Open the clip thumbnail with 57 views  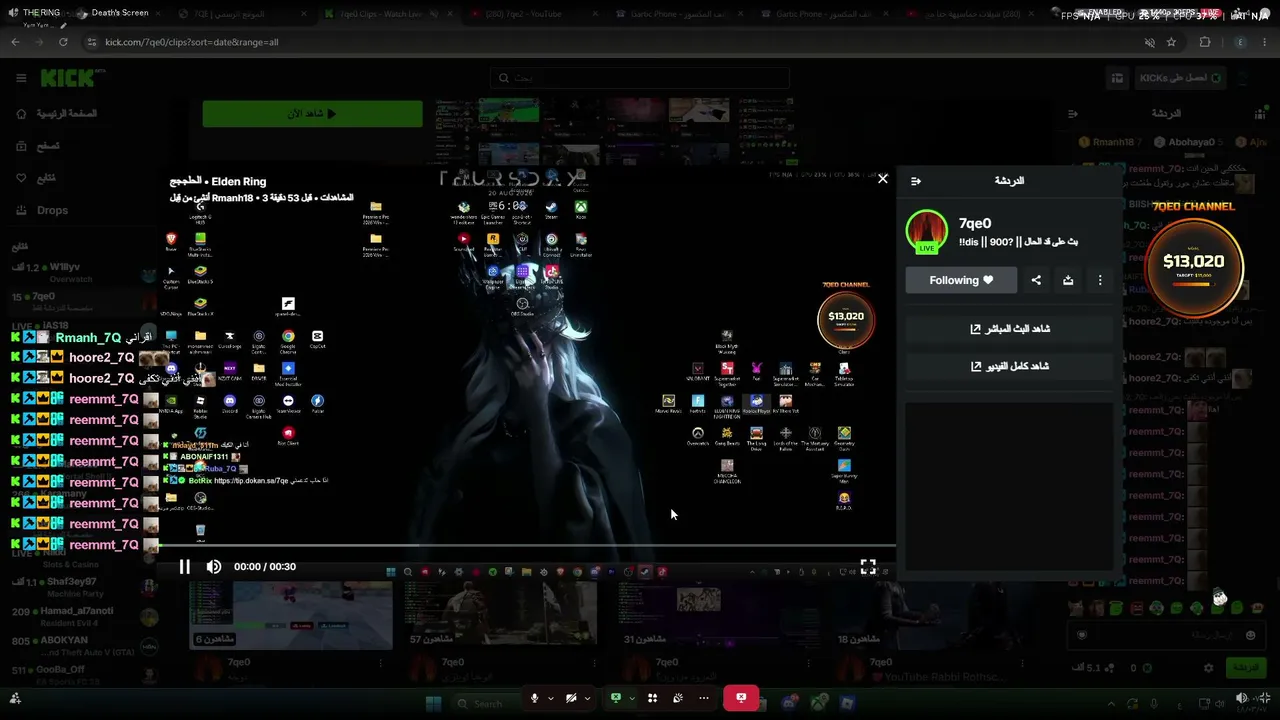(x=500, y=614)
